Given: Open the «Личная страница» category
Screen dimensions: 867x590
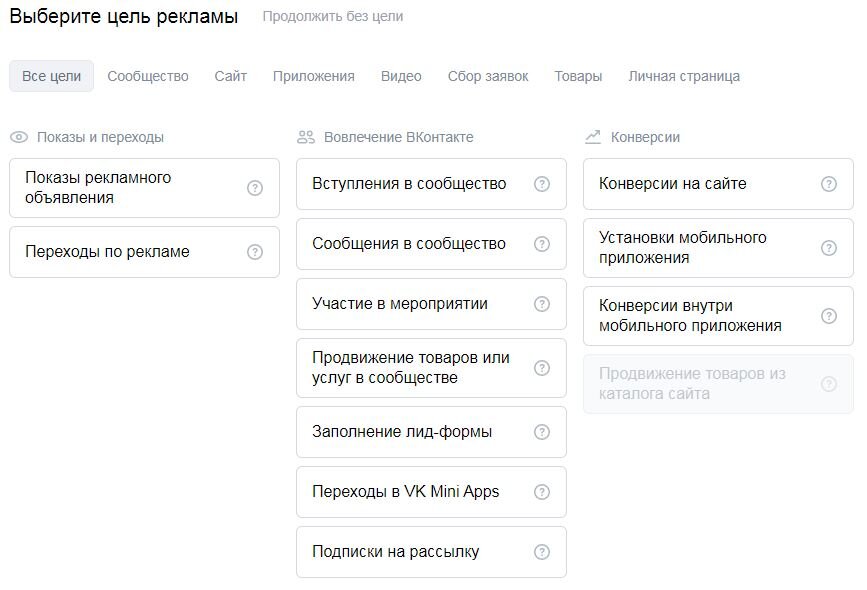Looking at the screenshot, I should pos(684,75).
